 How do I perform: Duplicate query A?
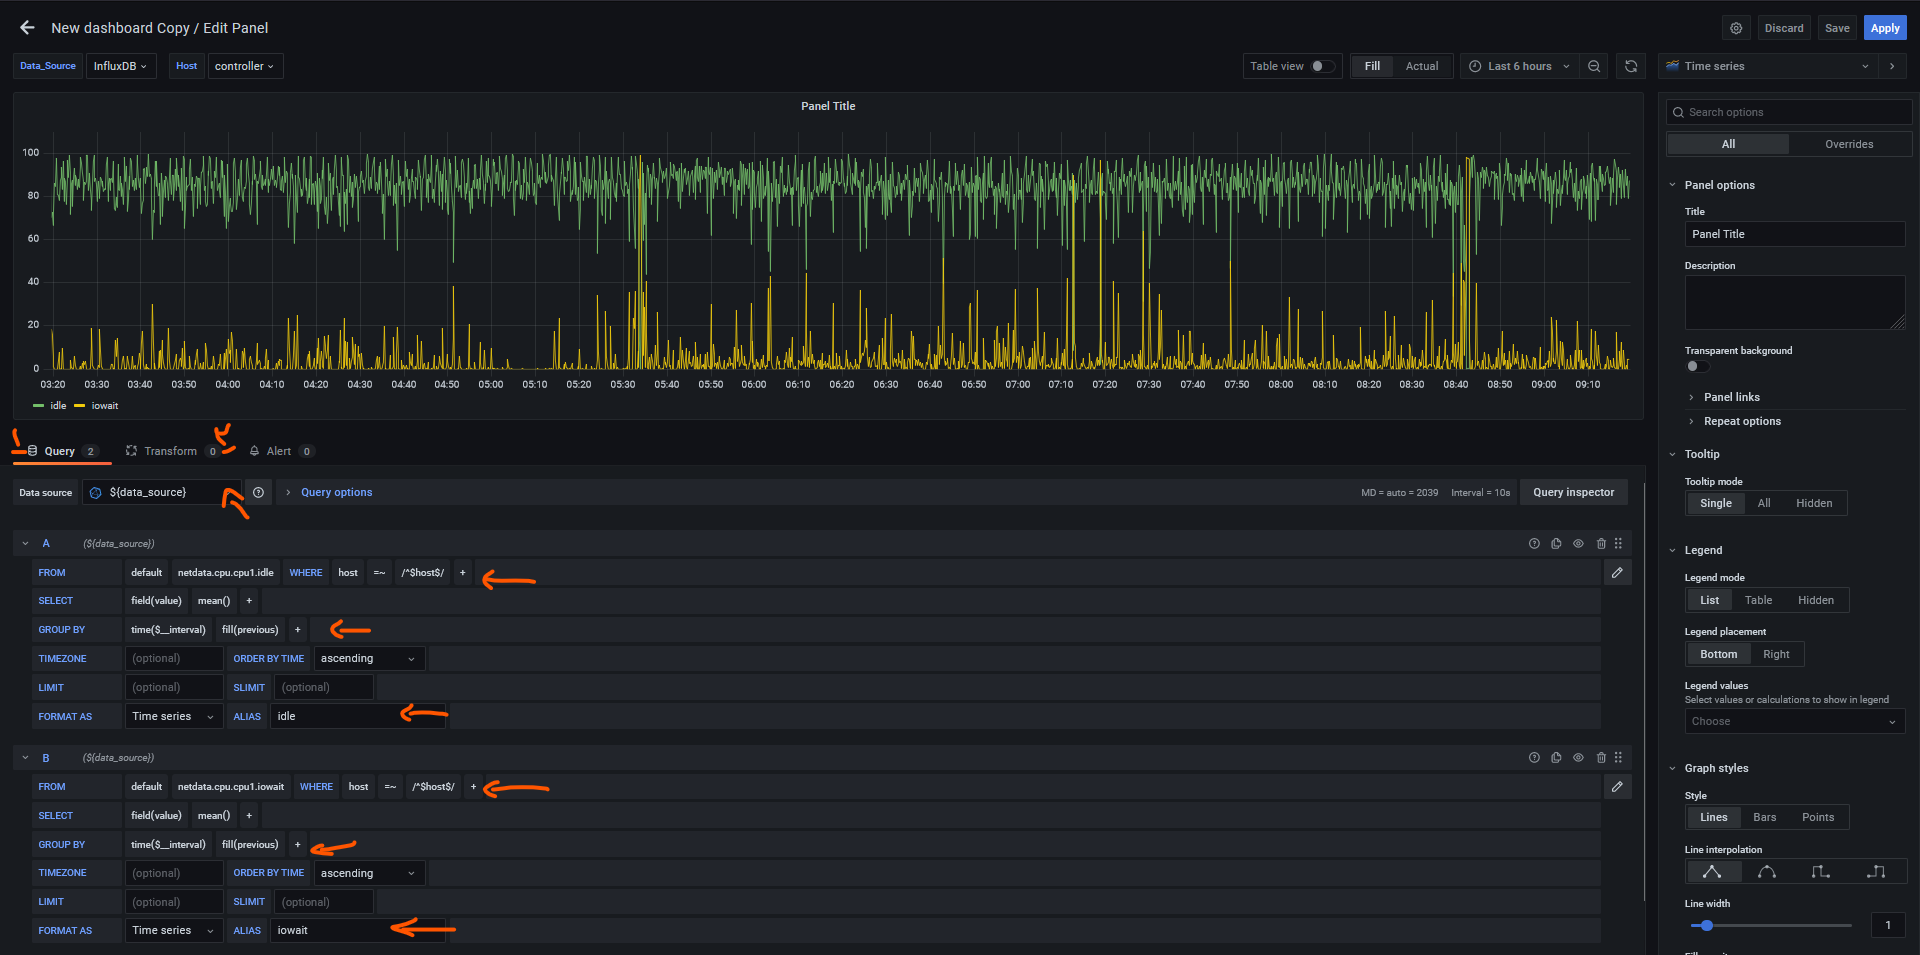(1556, 544)
